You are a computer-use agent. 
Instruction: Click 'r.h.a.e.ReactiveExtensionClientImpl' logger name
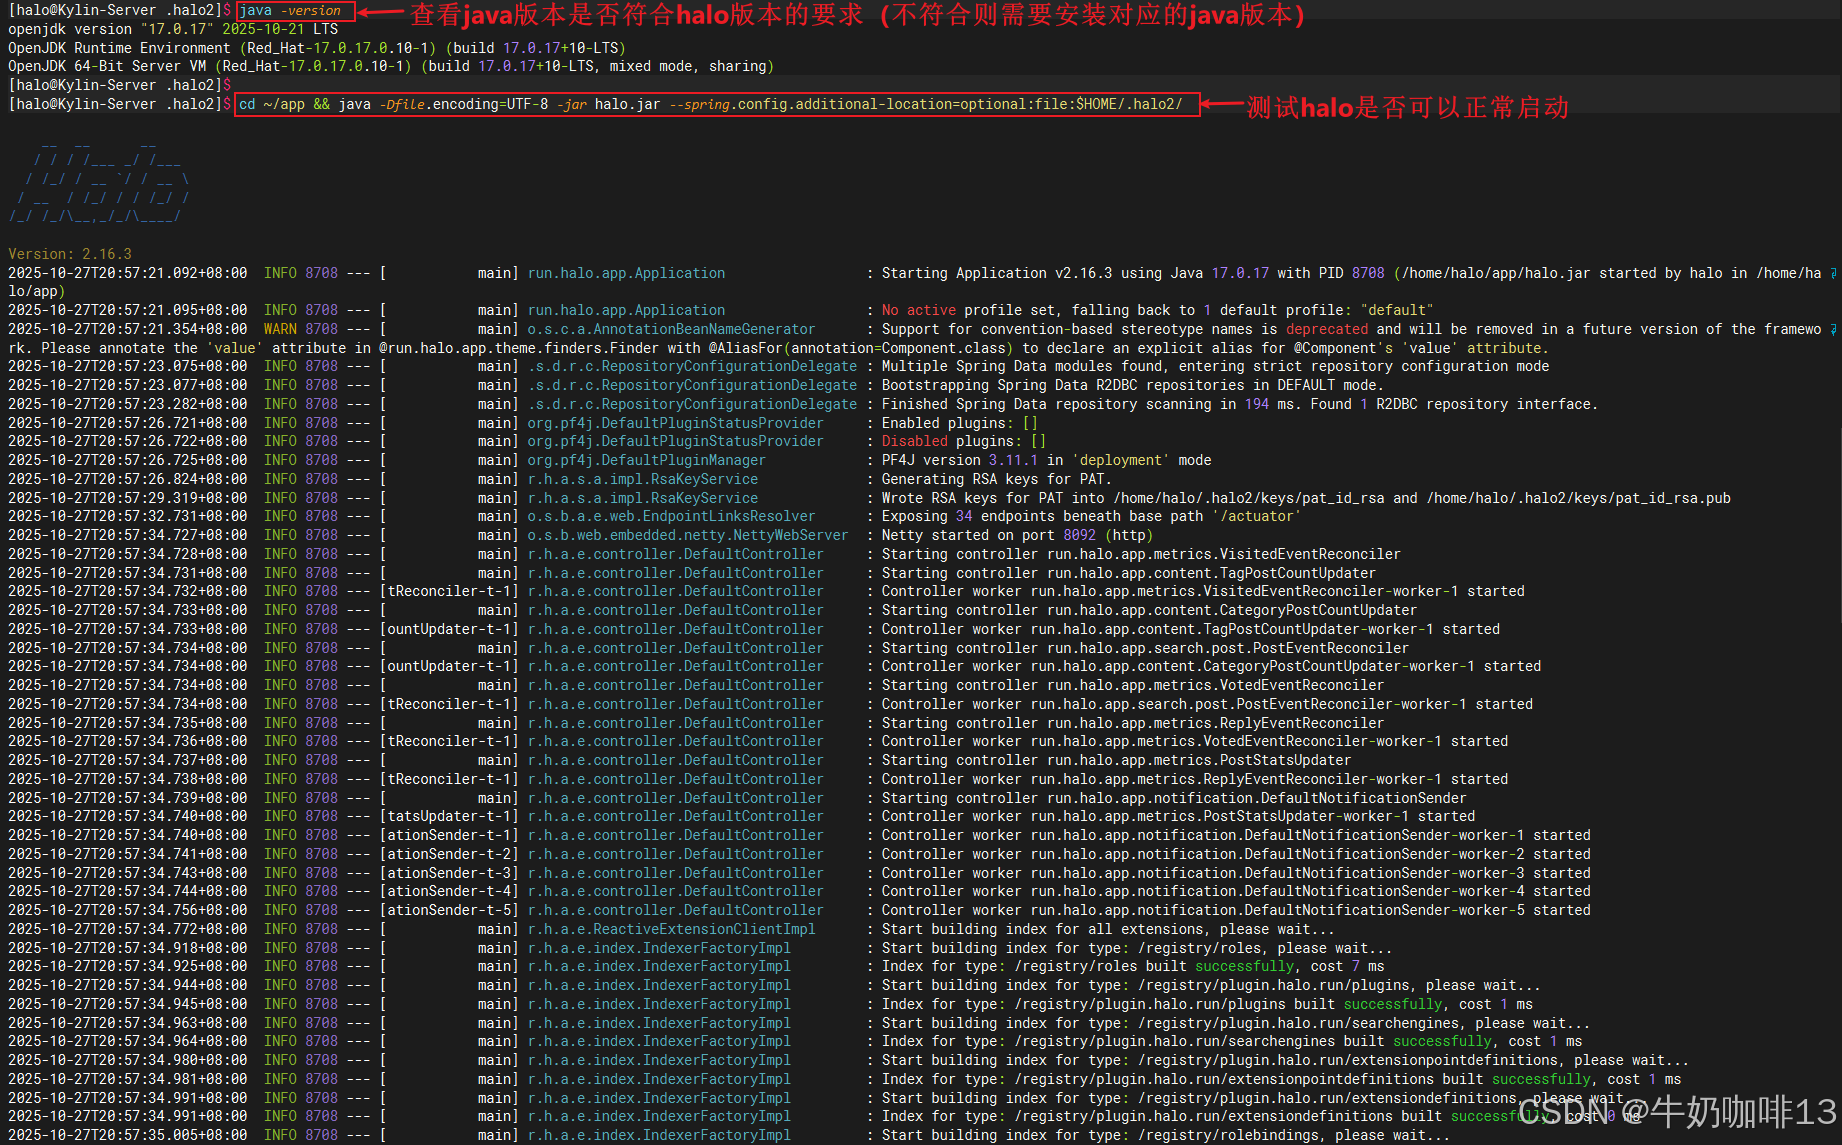[671, 929]
